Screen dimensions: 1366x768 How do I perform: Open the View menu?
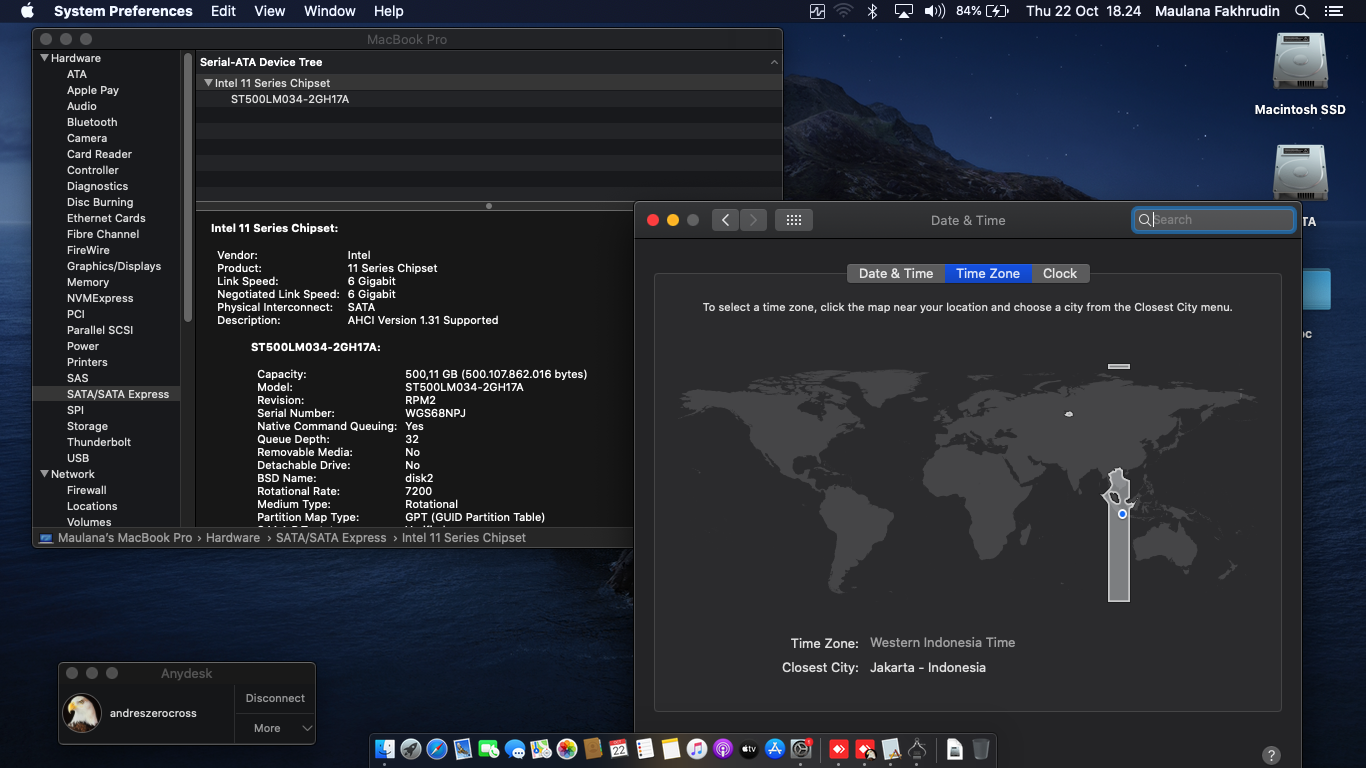pyautogui.click(x=270, y=11)
